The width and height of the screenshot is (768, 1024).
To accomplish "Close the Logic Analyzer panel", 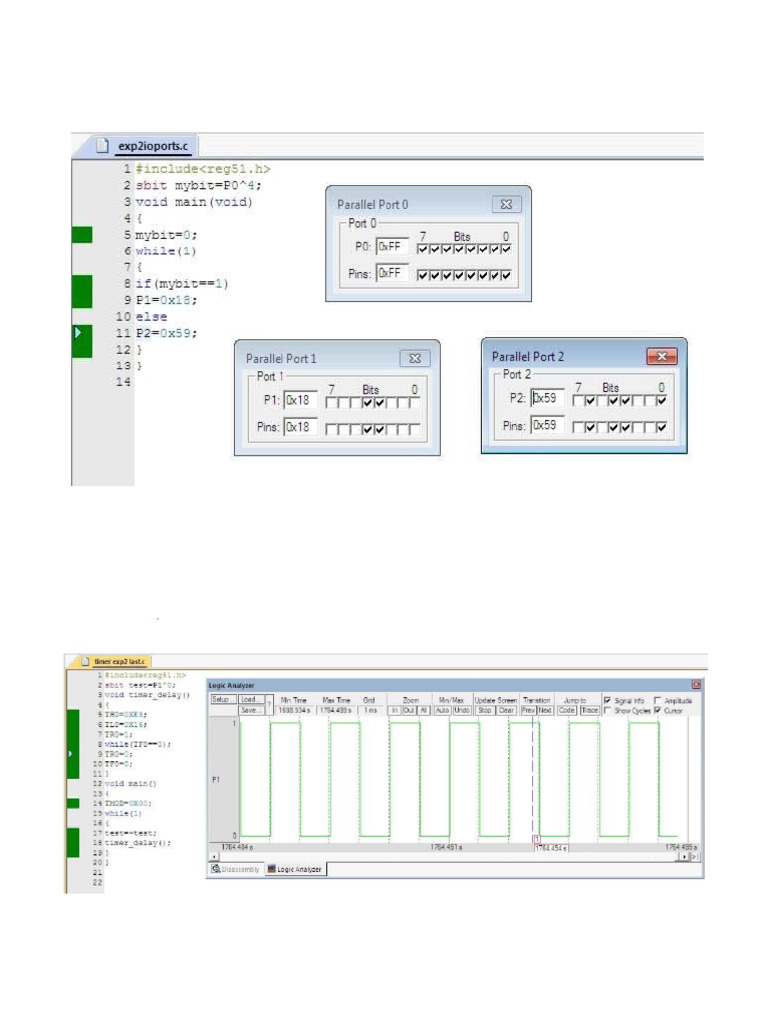I will click(697, 685).
